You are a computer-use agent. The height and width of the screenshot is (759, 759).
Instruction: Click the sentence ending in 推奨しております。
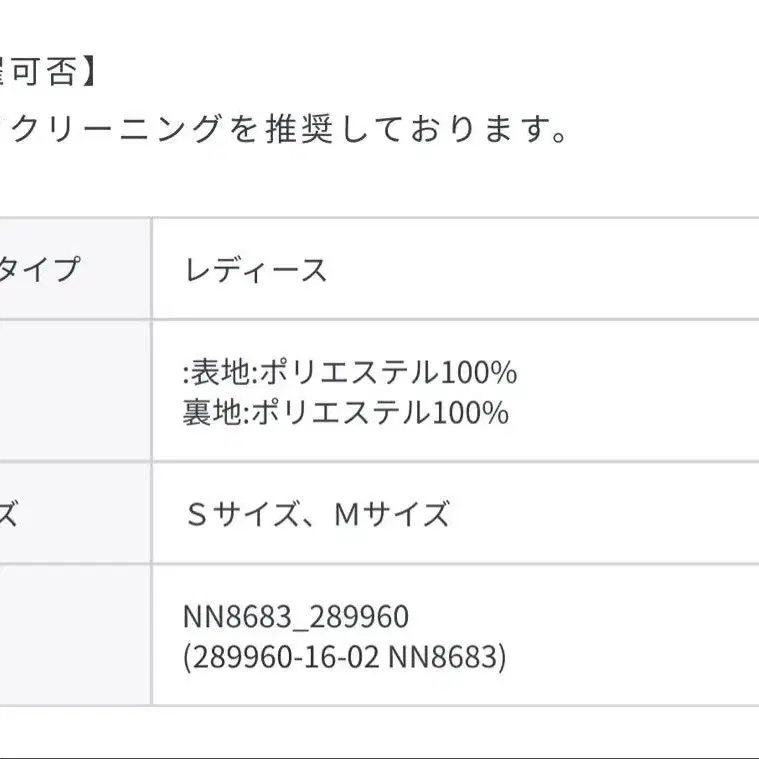(285, 130)
